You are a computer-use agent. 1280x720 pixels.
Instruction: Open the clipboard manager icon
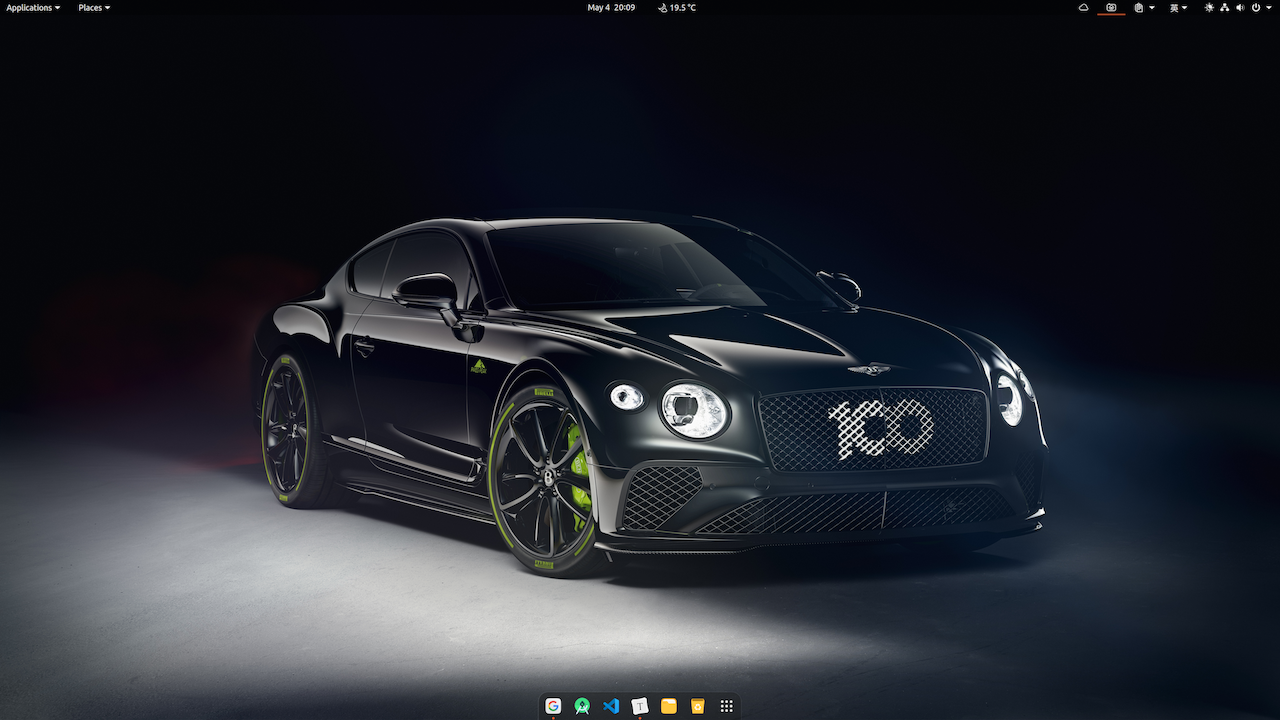[1139, 7]
